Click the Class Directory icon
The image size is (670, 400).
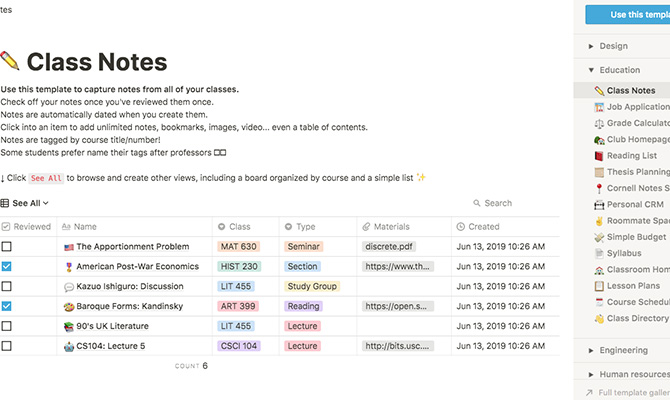pyautogui.click(x=599, y=318)
